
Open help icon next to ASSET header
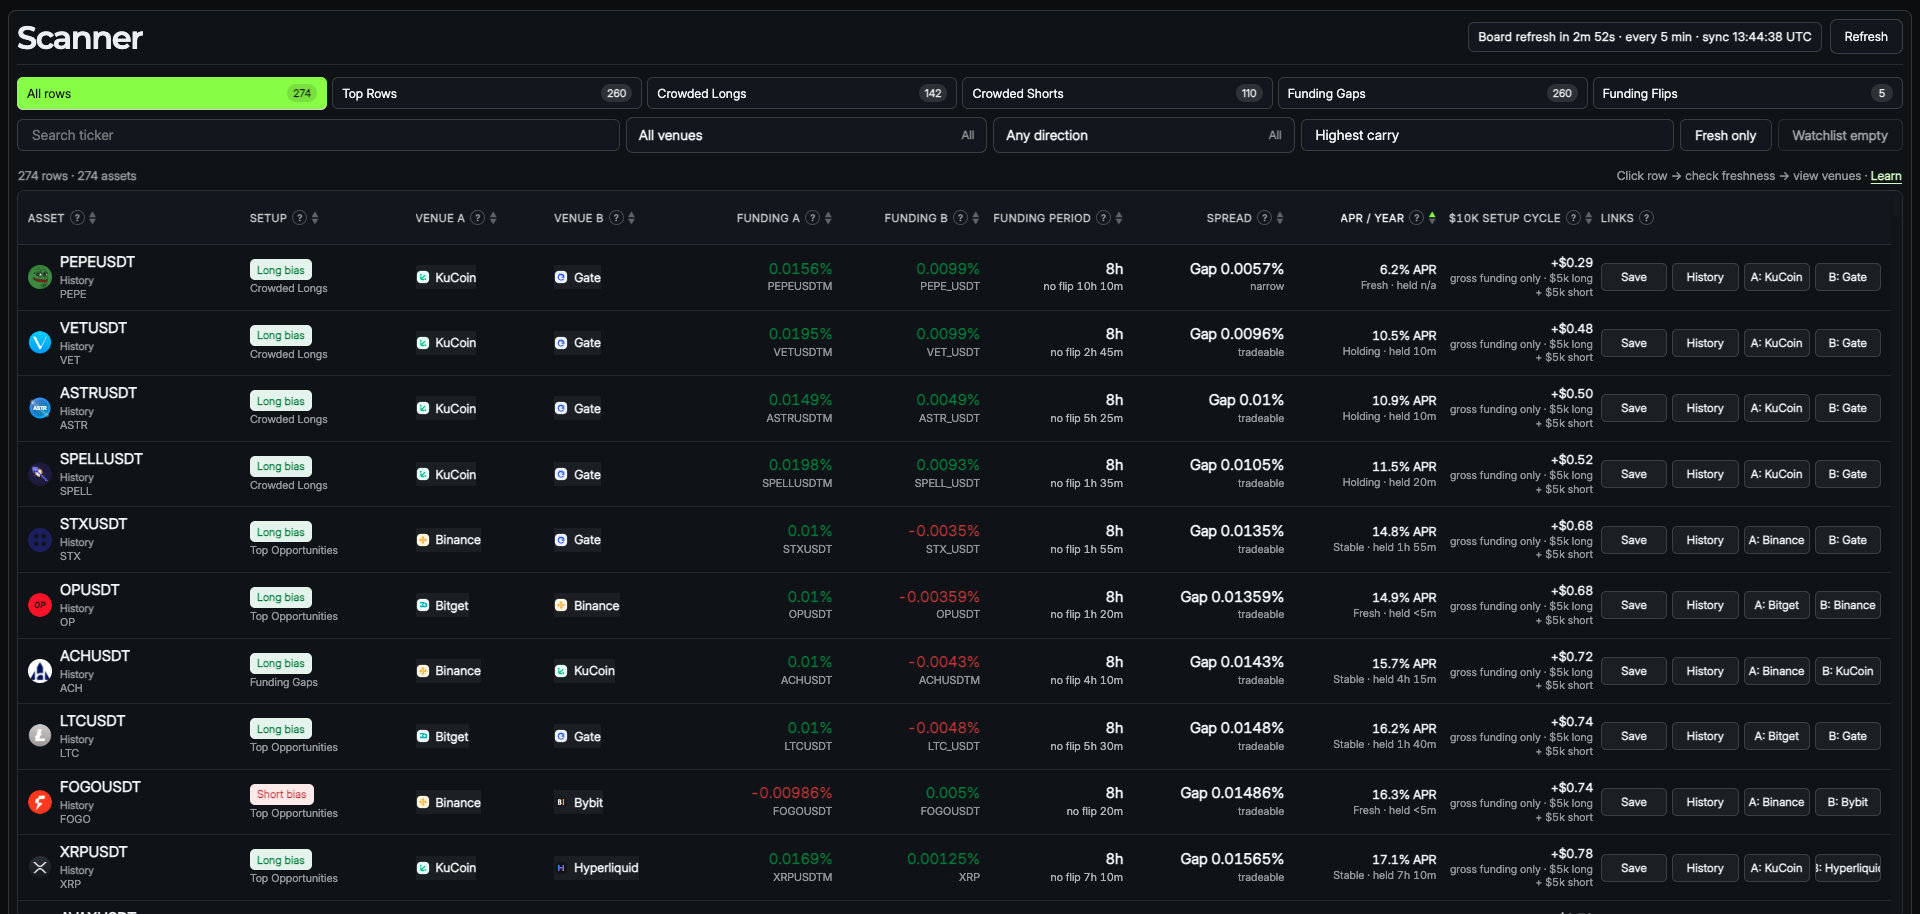(x=77, y=218)
